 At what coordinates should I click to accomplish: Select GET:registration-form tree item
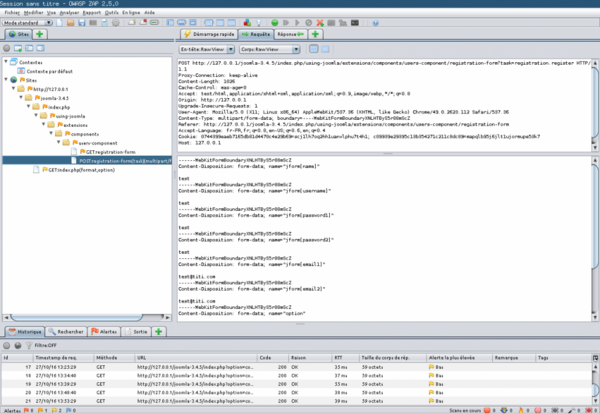[x=108, y=152]
